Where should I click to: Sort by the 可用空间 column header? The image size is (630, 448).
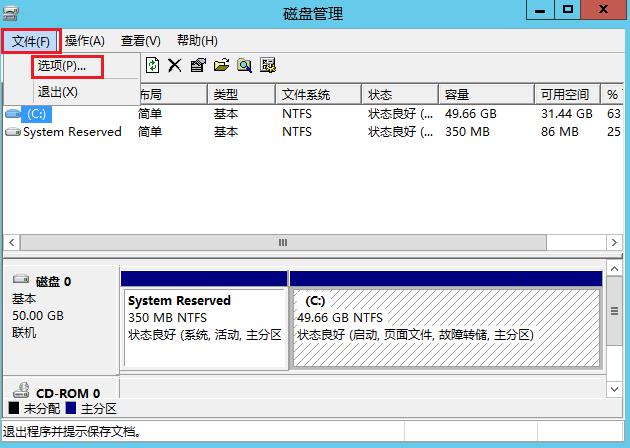568,94
